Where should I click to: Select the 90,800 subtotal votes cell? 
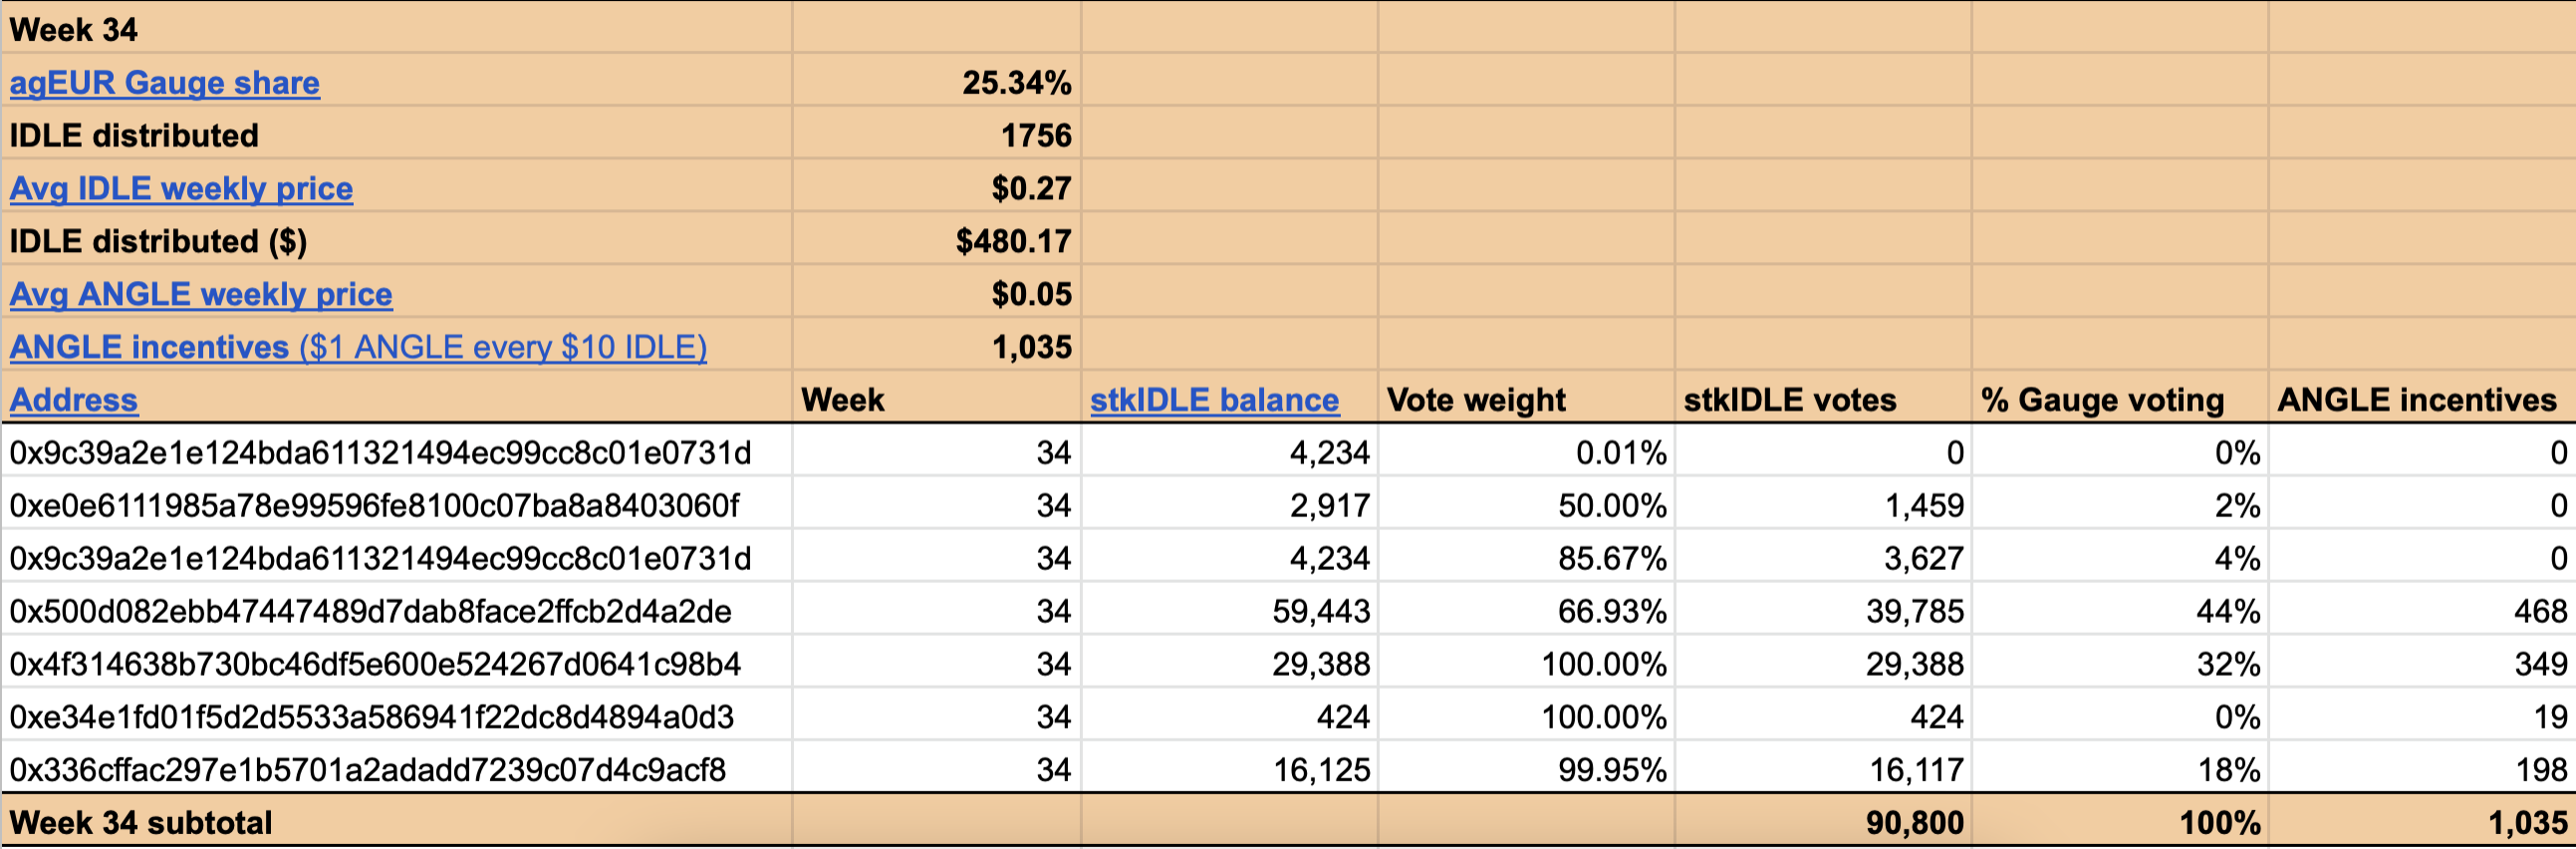click(1824, 822)
